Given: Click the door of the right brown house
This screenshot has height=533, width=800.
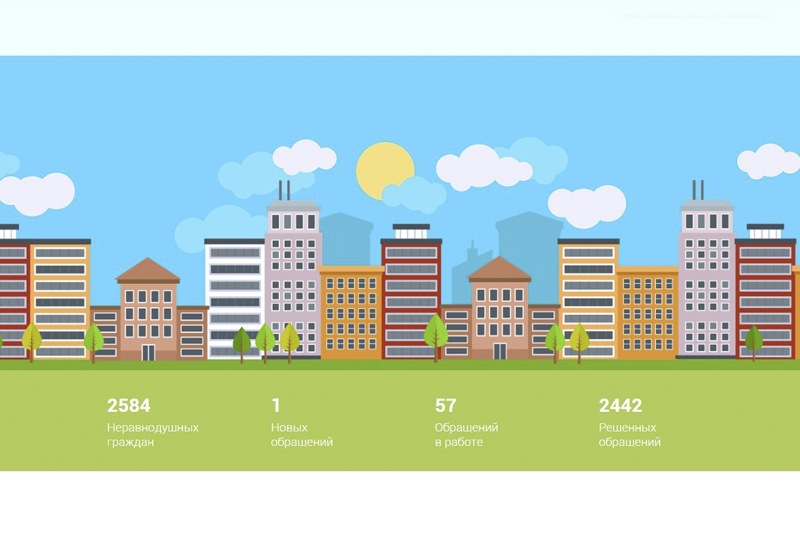Looking at the screenshot, I should coord(499,351).
